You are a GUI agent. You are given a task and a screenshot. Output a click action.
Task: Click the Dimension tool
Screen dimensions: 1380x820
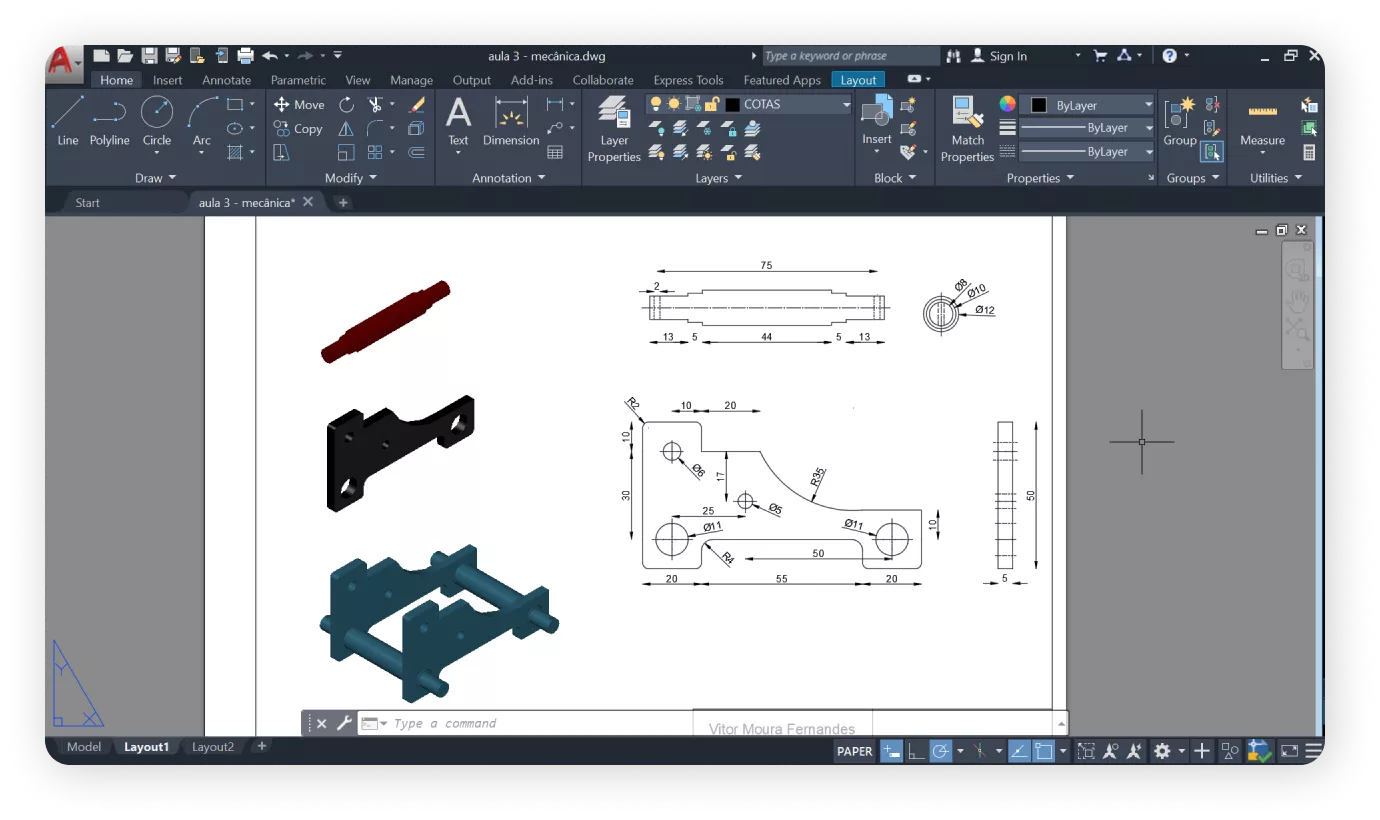coord(511,121)
